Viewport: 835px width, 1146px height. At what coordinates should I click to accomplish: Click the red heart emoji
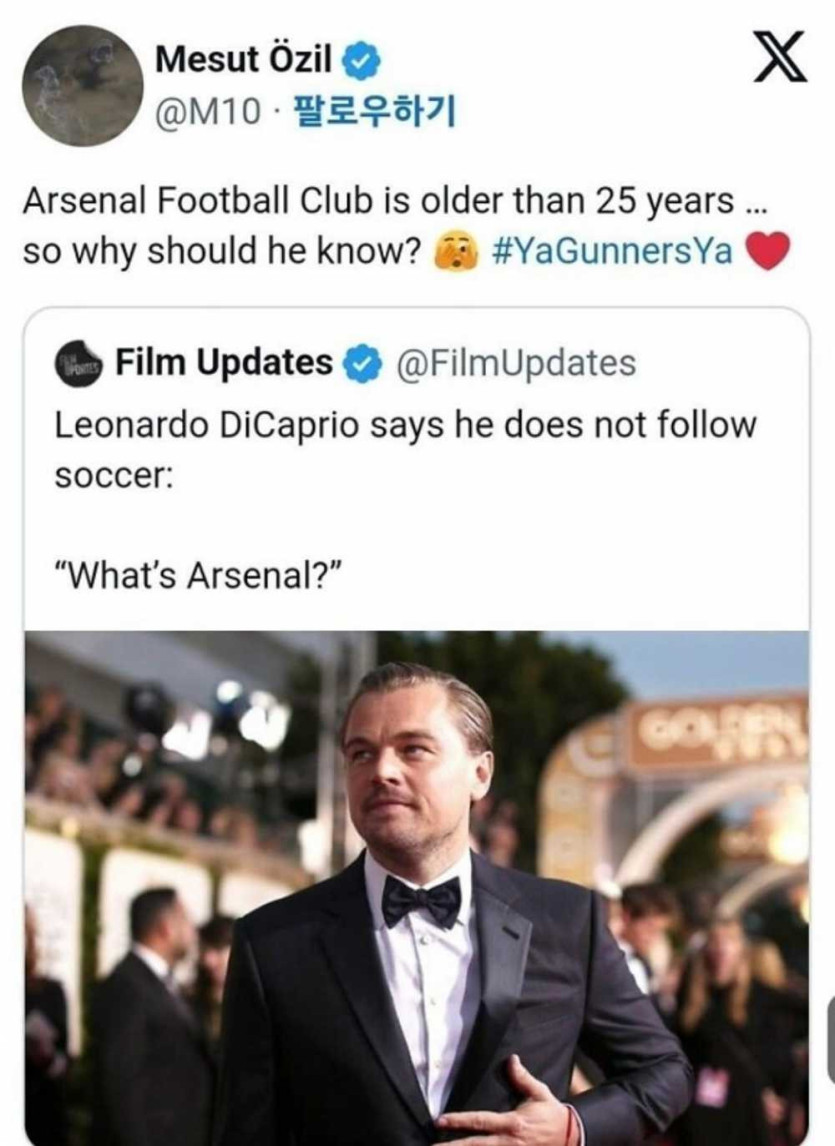[768, 250]
